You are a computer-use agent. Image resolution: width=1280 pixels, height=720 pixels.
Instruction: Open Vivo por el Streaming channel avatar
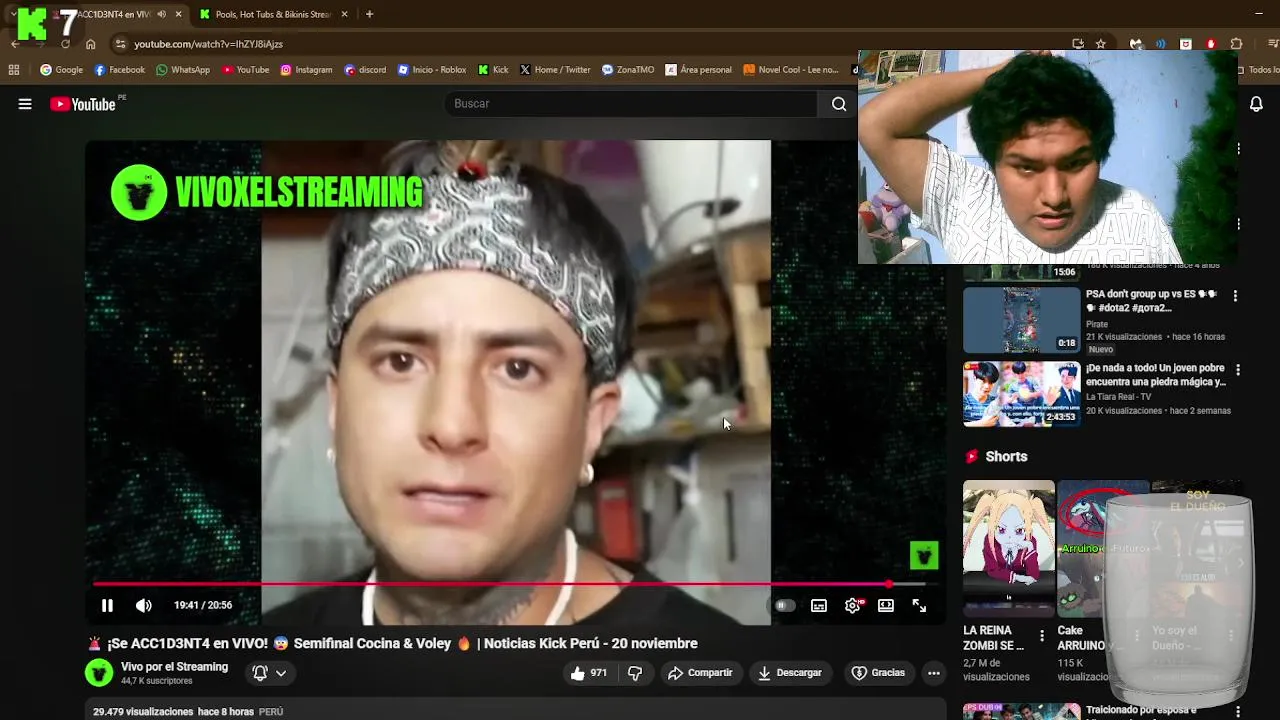99,673
